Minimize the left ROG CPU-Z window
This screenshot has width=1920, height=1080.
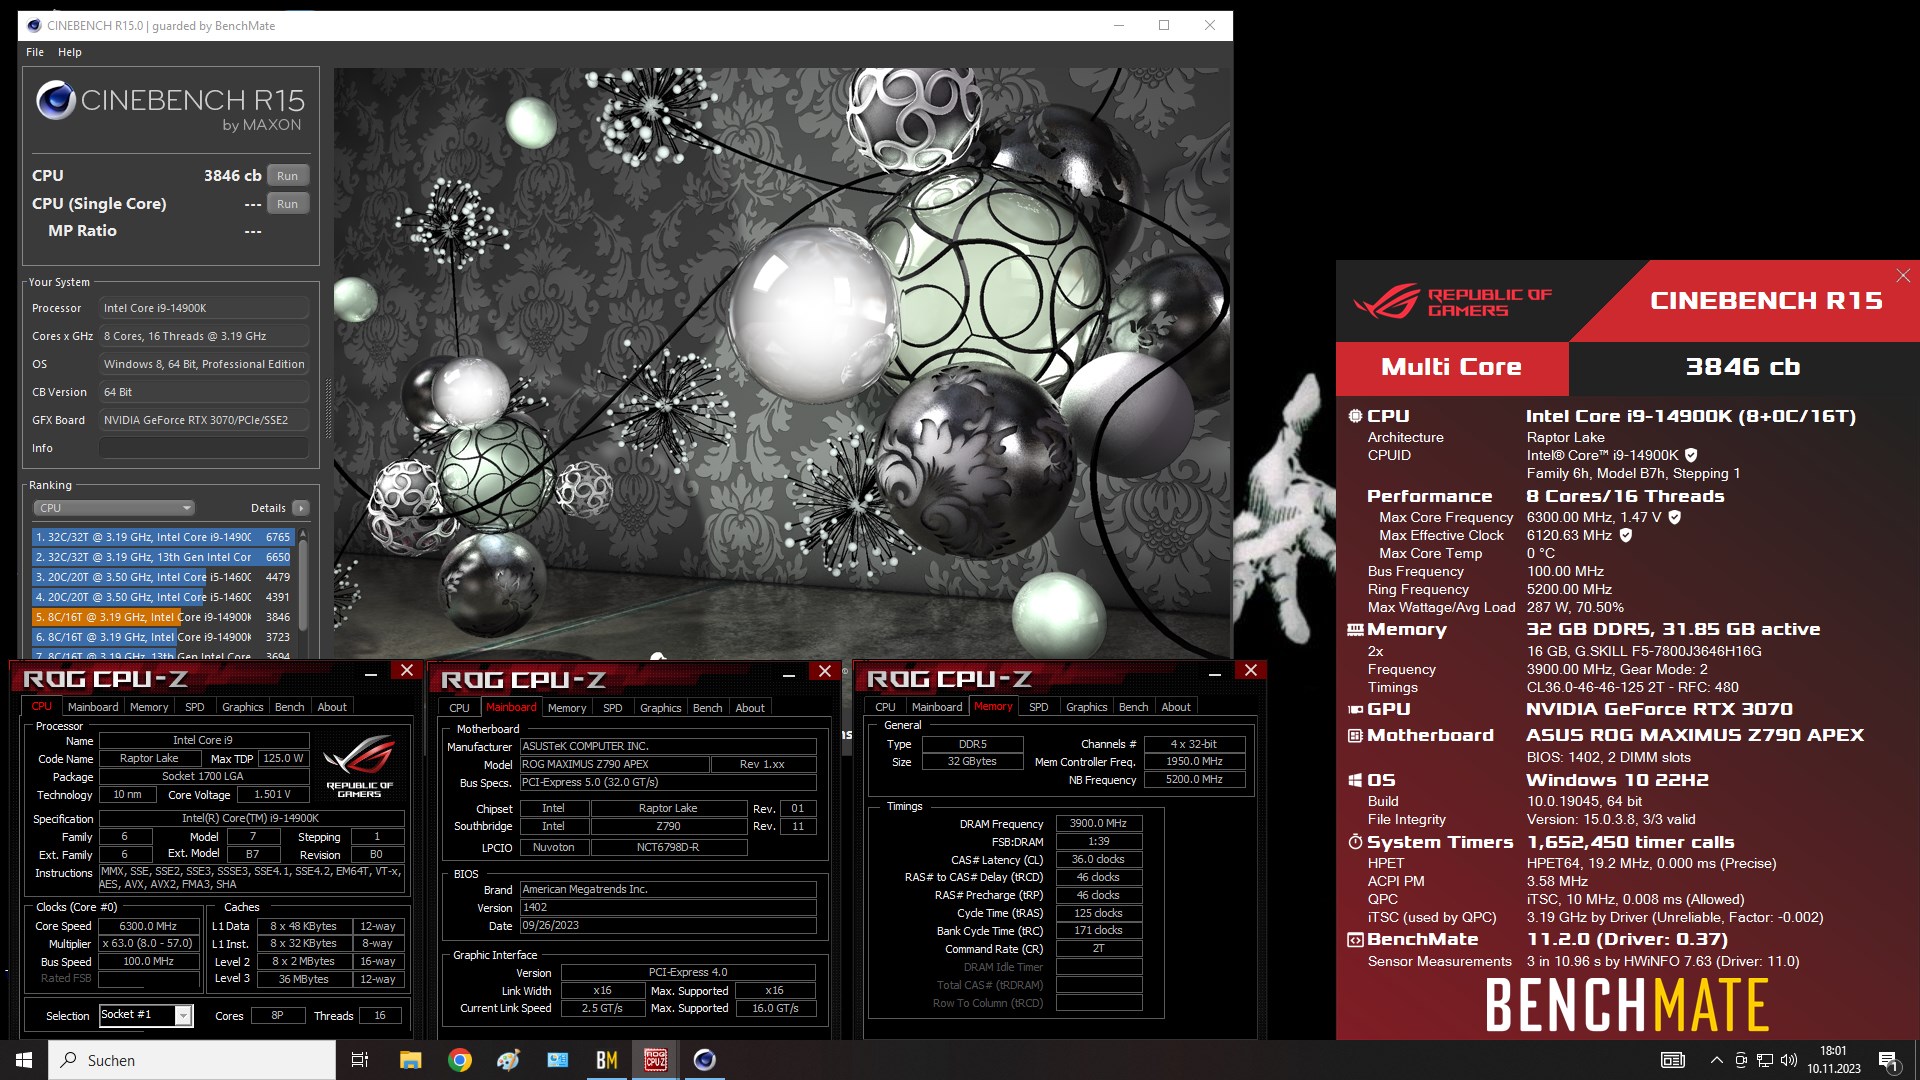tap(371, 673)
